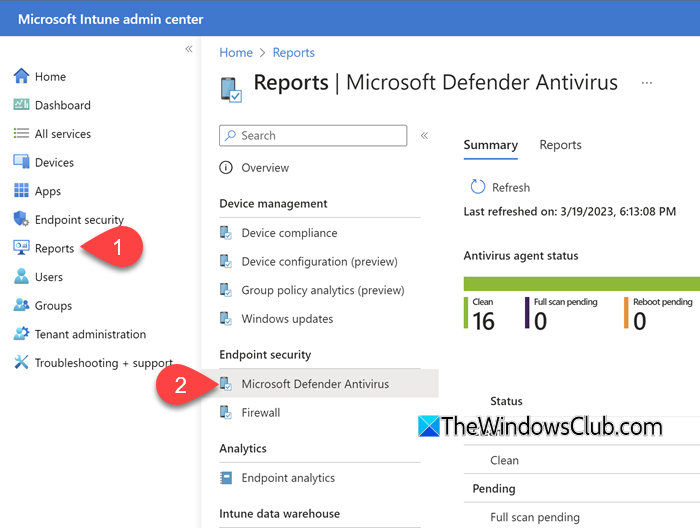700x528 pixels.
Task: Click the Reports breadcrumb link
Action: [x=293, y=53]
